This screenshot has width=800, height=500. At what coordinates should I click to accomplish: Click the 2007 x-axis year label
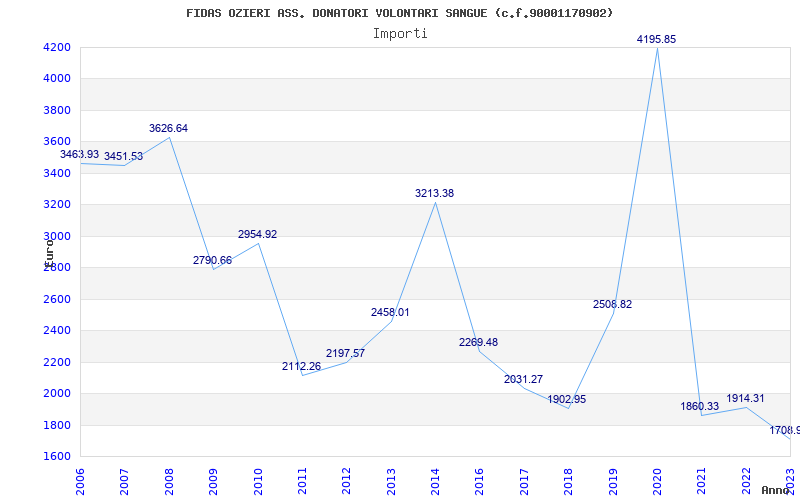coord(124,482)
